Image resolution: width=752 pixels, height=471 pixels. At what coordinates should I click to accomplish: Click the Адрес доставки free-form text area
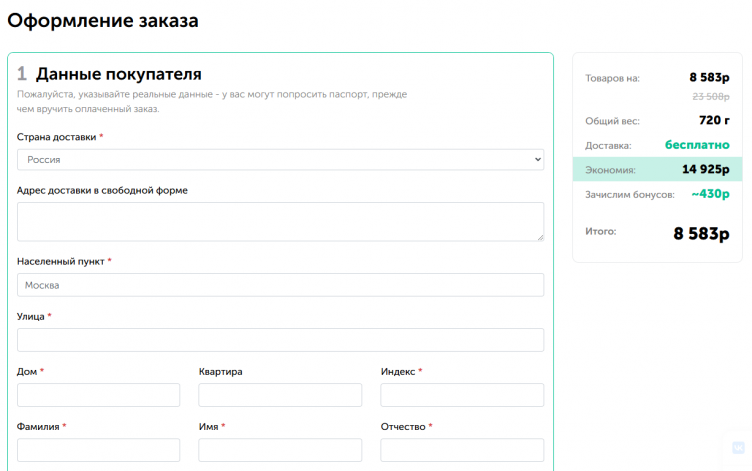tap(281, 222)
